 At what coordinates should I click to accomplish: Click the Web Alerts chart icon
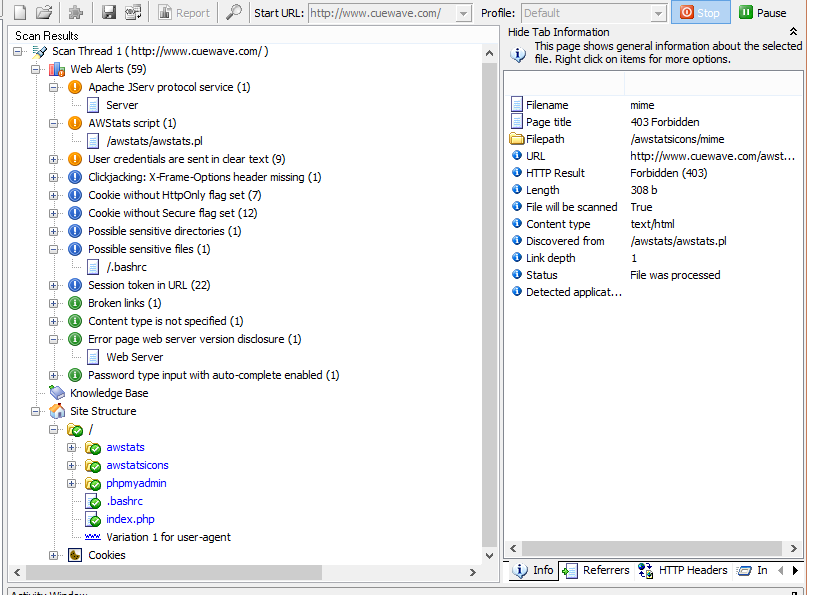point(57,69)
